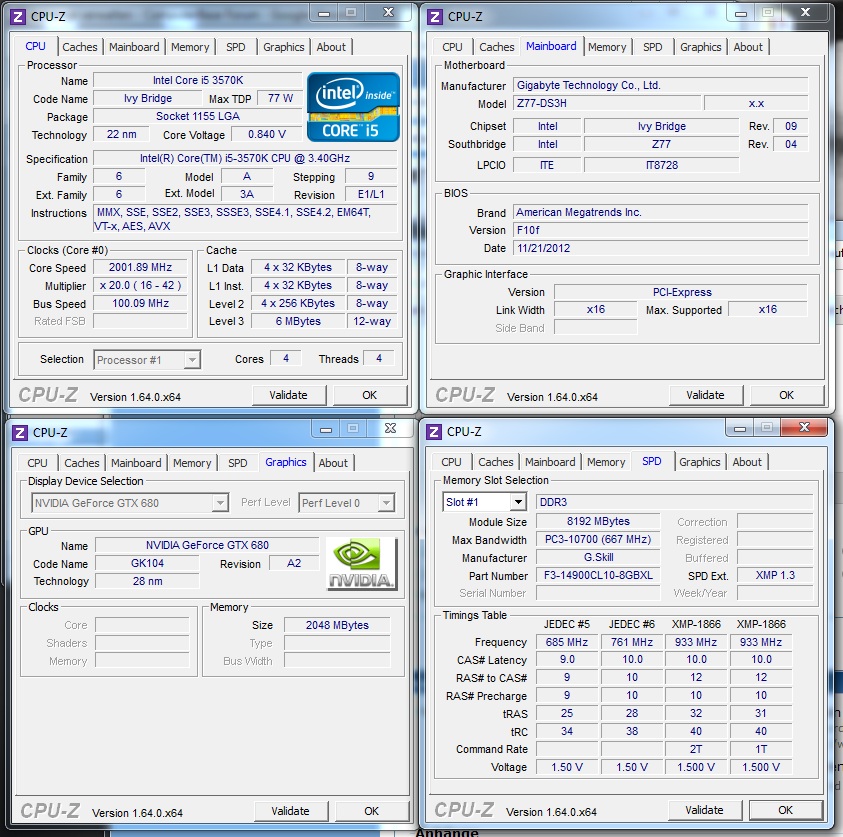Click Validate in the CPU tab window
843x837 pixels.
(289, 395)
